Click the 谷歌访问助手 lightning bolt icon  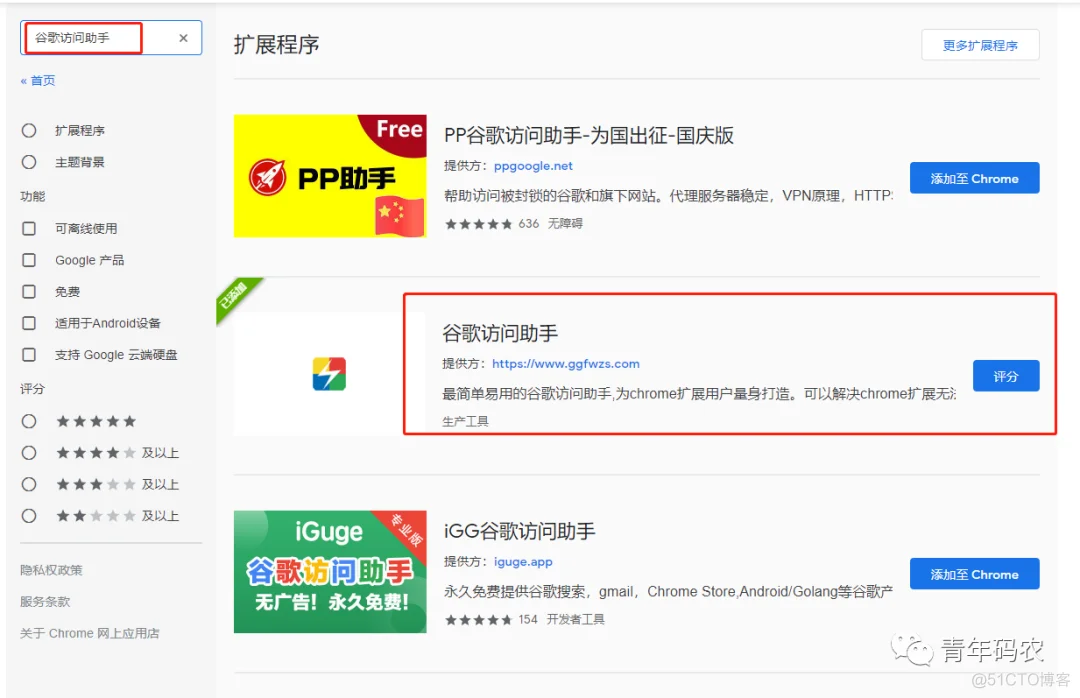pyautogui.click(x=329, y=373)
